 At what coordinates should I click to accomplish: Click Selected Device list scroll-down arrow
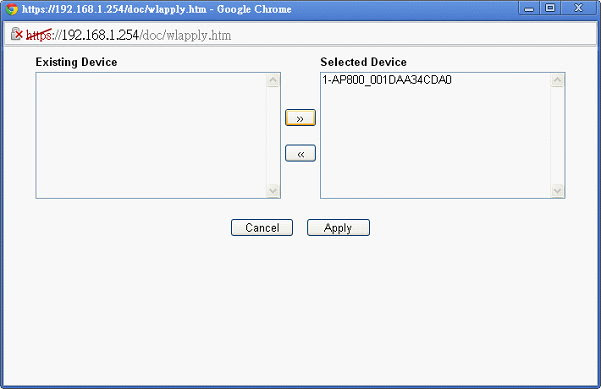[x=557, y=190]
